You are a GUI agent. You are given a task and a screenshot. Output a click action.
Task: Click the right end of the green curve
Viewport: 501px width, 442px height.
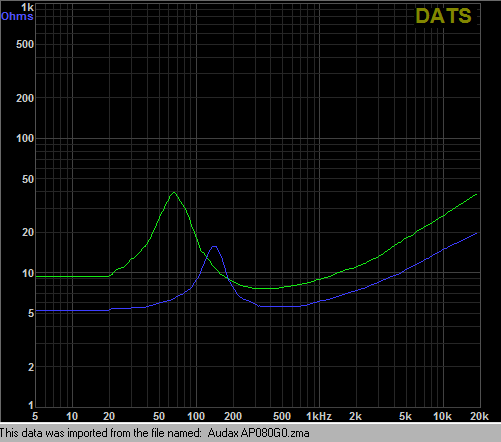[x=476, y=194]
